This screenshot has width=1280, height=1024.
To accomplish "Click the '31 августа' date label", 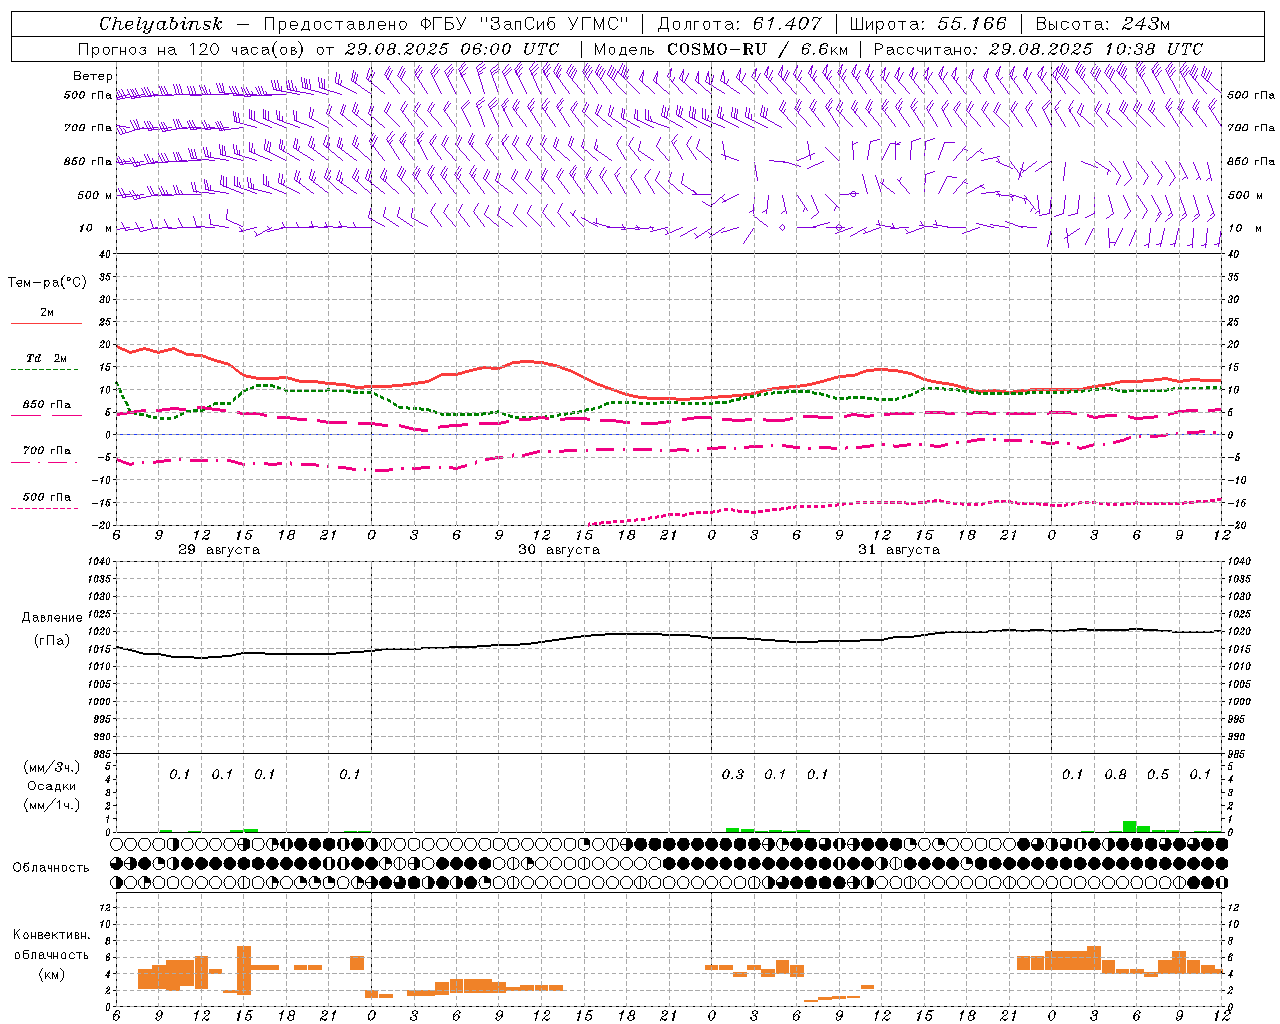I will click(x=899, y=550).
